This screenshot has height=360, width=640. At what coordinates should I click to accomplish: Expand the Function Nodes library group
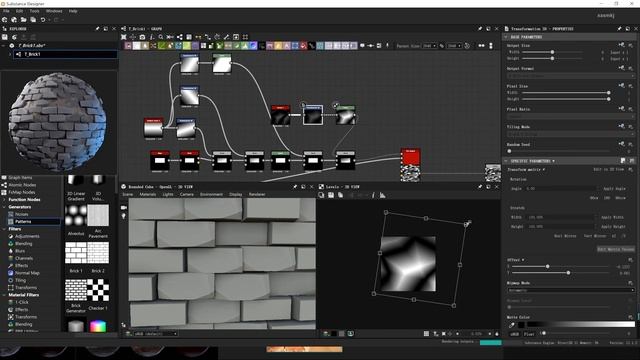[x=4, y=200]
